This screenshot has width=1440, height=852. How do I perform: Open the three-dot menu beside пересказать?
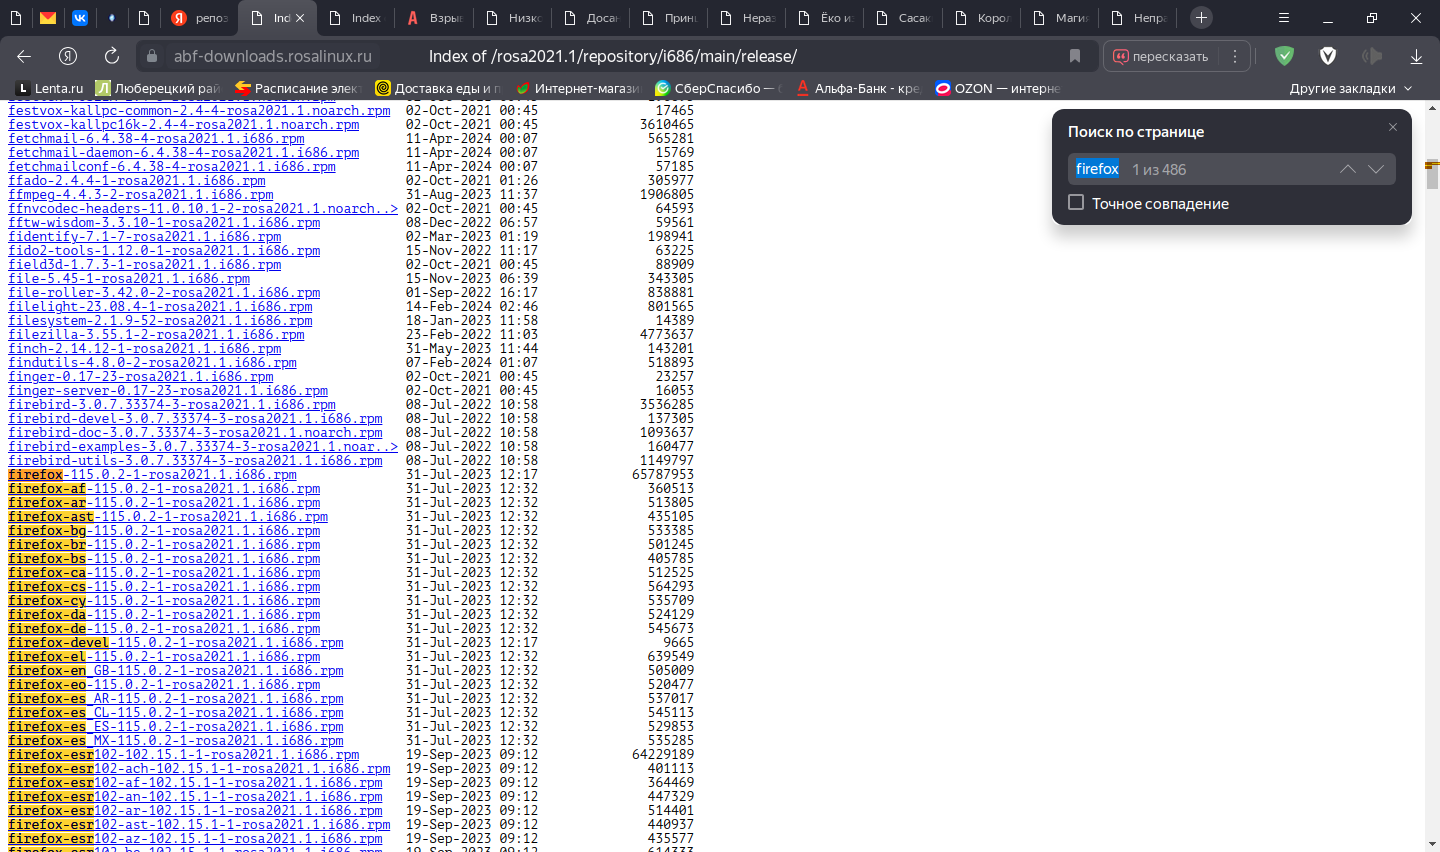[x=1235, y=56]
